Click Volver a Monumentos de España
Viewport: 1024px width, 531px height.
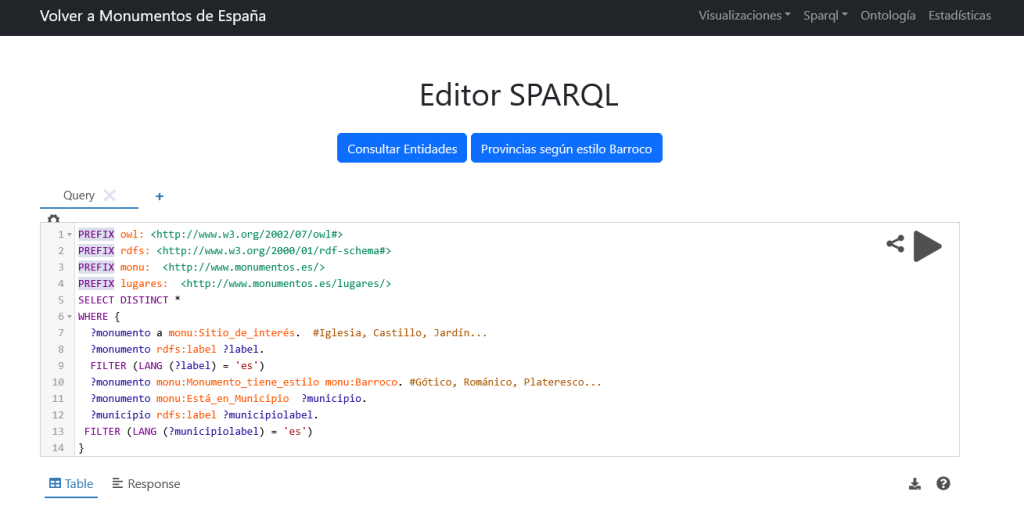[153, 17]
